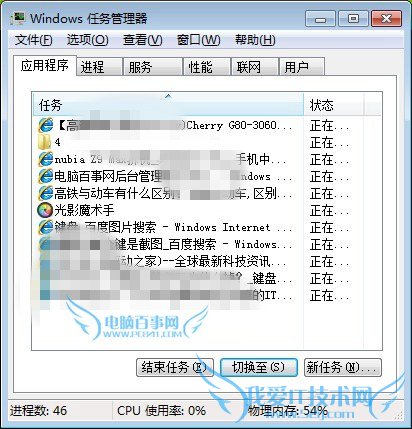
Task: Open the 选项(O) menu
Action: (x=87, y=40)
